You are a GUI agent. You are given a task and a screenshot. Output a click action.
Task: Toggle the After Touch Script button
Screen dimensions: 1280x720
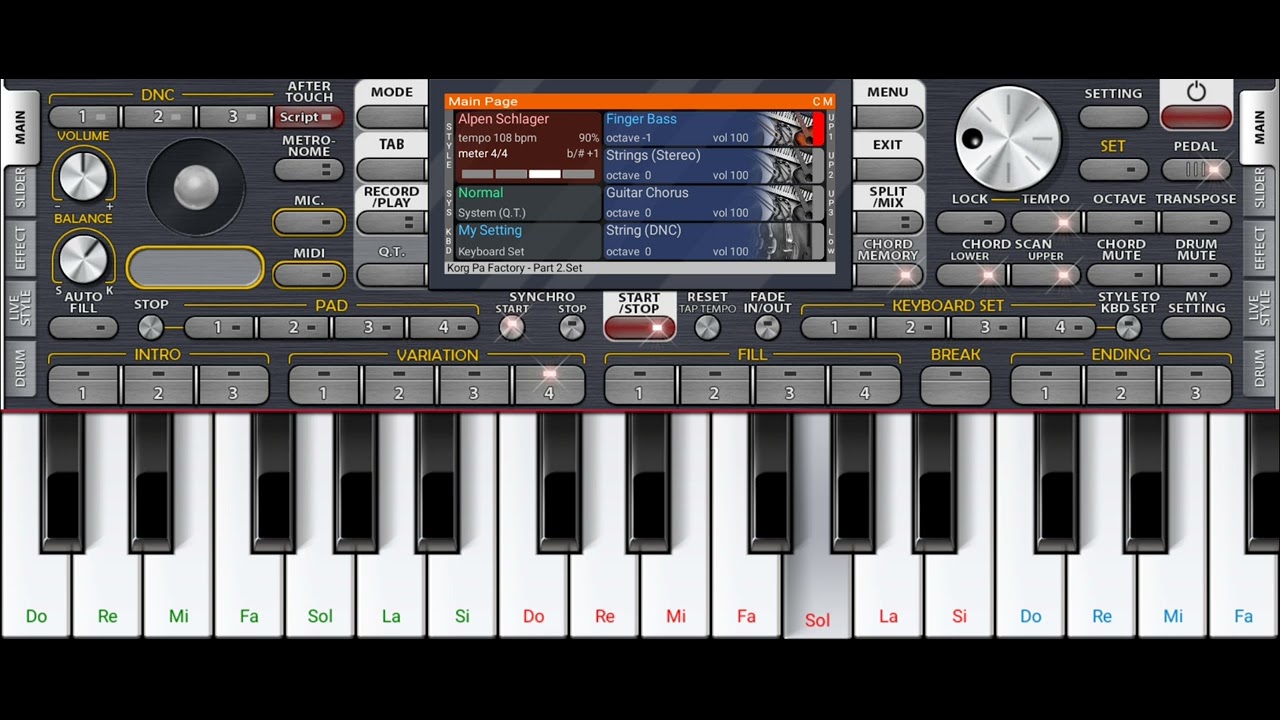pyautogui.click(x=309, y=117)
